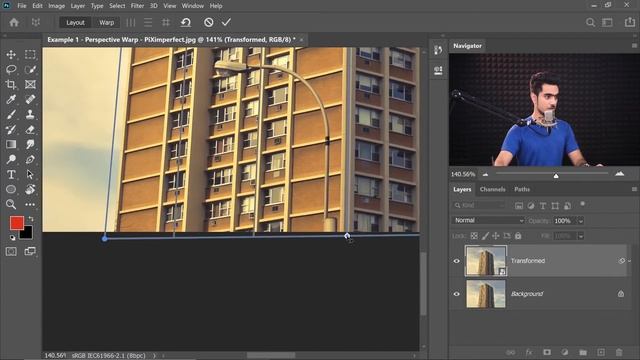640x360 pixels.
Task: Toggle layer filtering on/off switch
Action: (x=582, y=204)
